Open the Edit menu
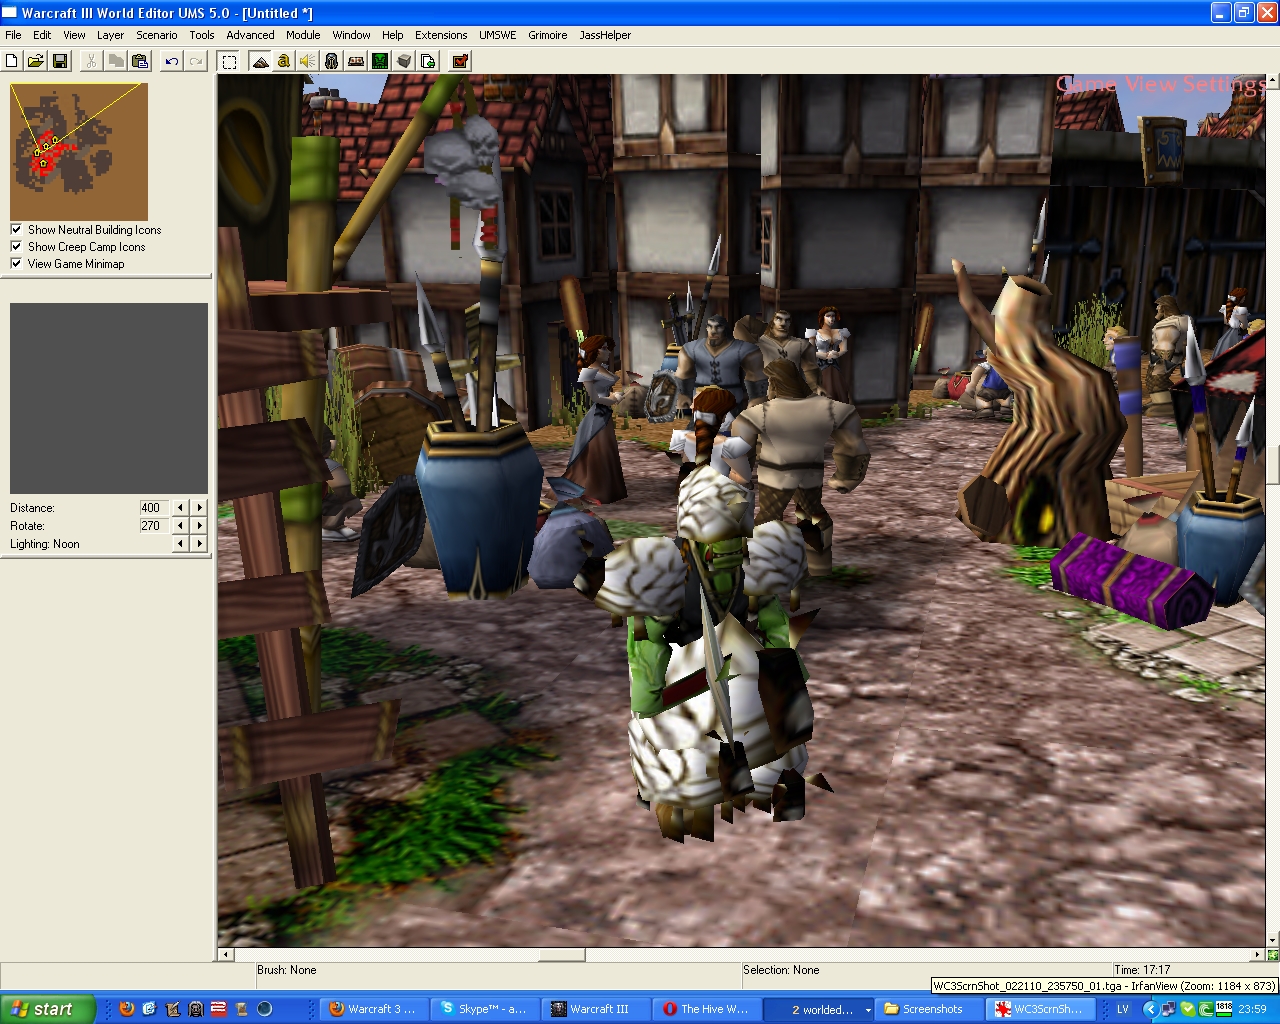The width and height of the screenshot is (1280, 1024). click(x=42, y=35)
